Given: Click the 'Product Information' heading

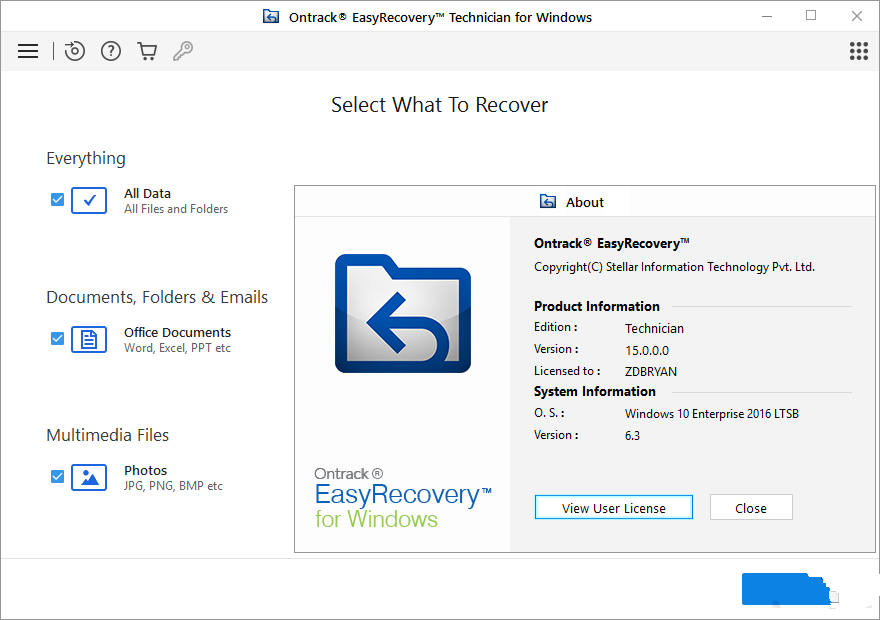Looking at the screenshot, I should (597, 306).
